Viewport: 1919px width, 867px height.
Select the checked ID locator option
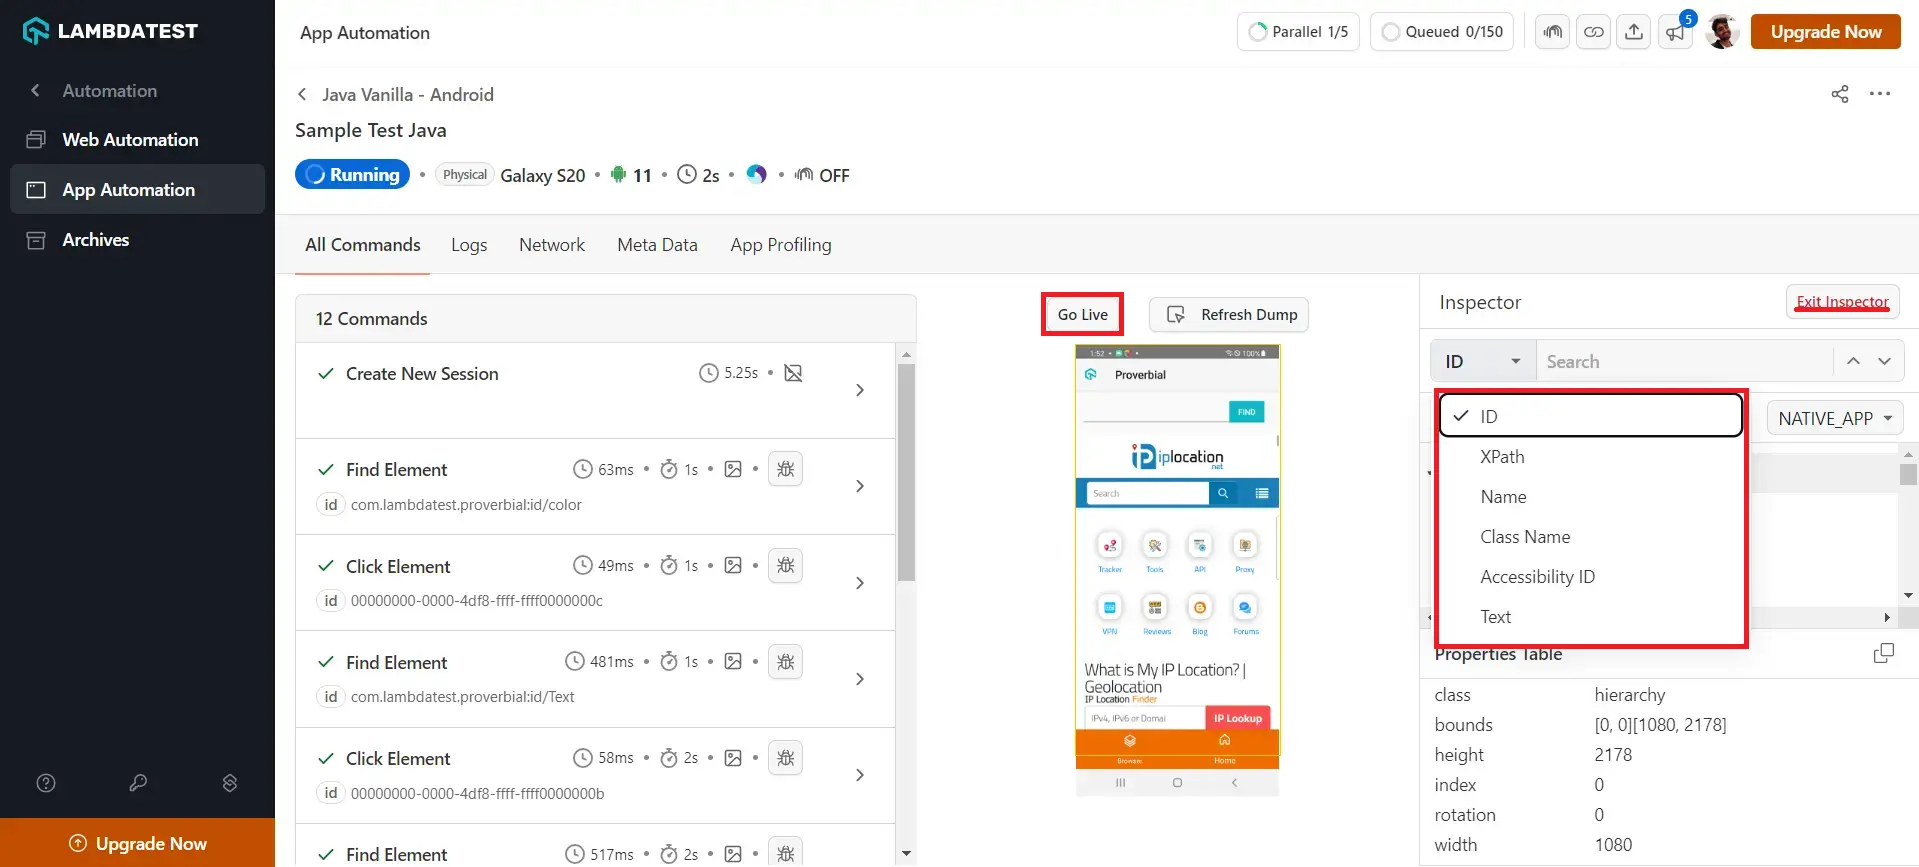pos(1590,416)
